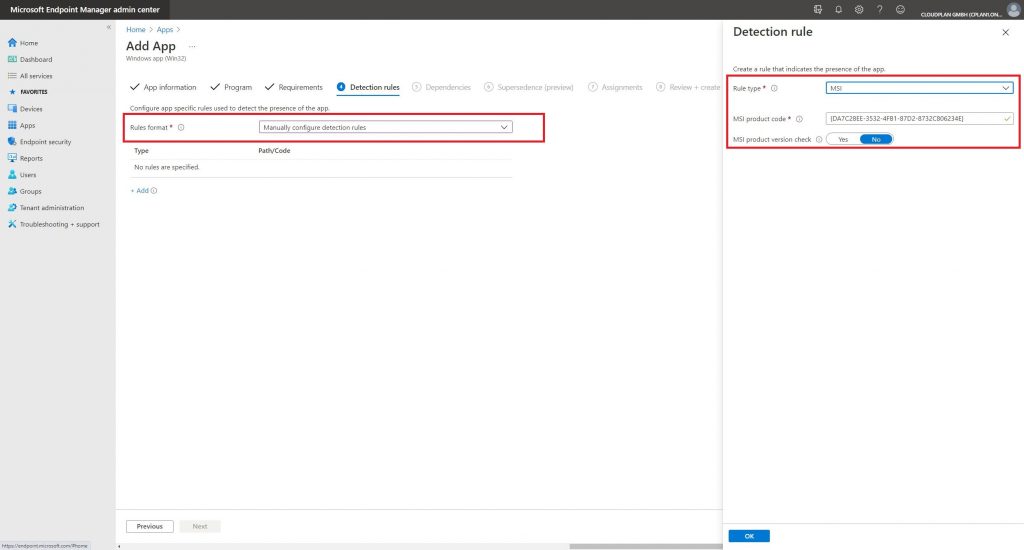Screen dimensions: 1024x550
Task: Click the Next button
Action: [x=200, y=526]
